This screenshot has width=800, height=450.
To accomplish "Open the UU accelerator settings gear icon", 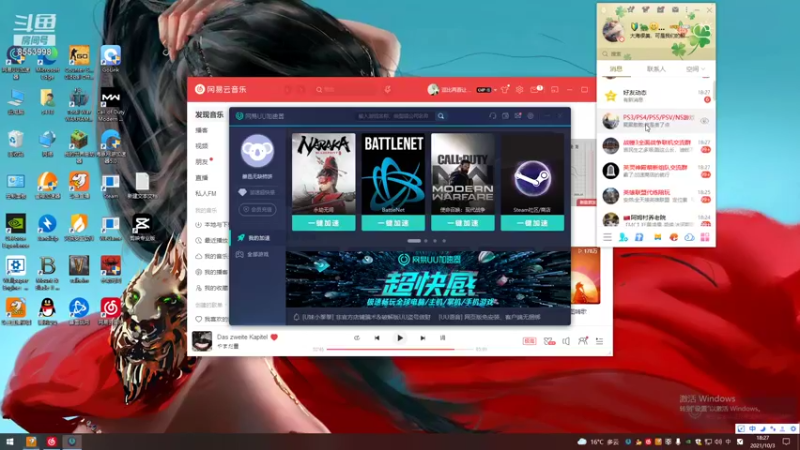I will pyautogui.click(x=531, y=116).
